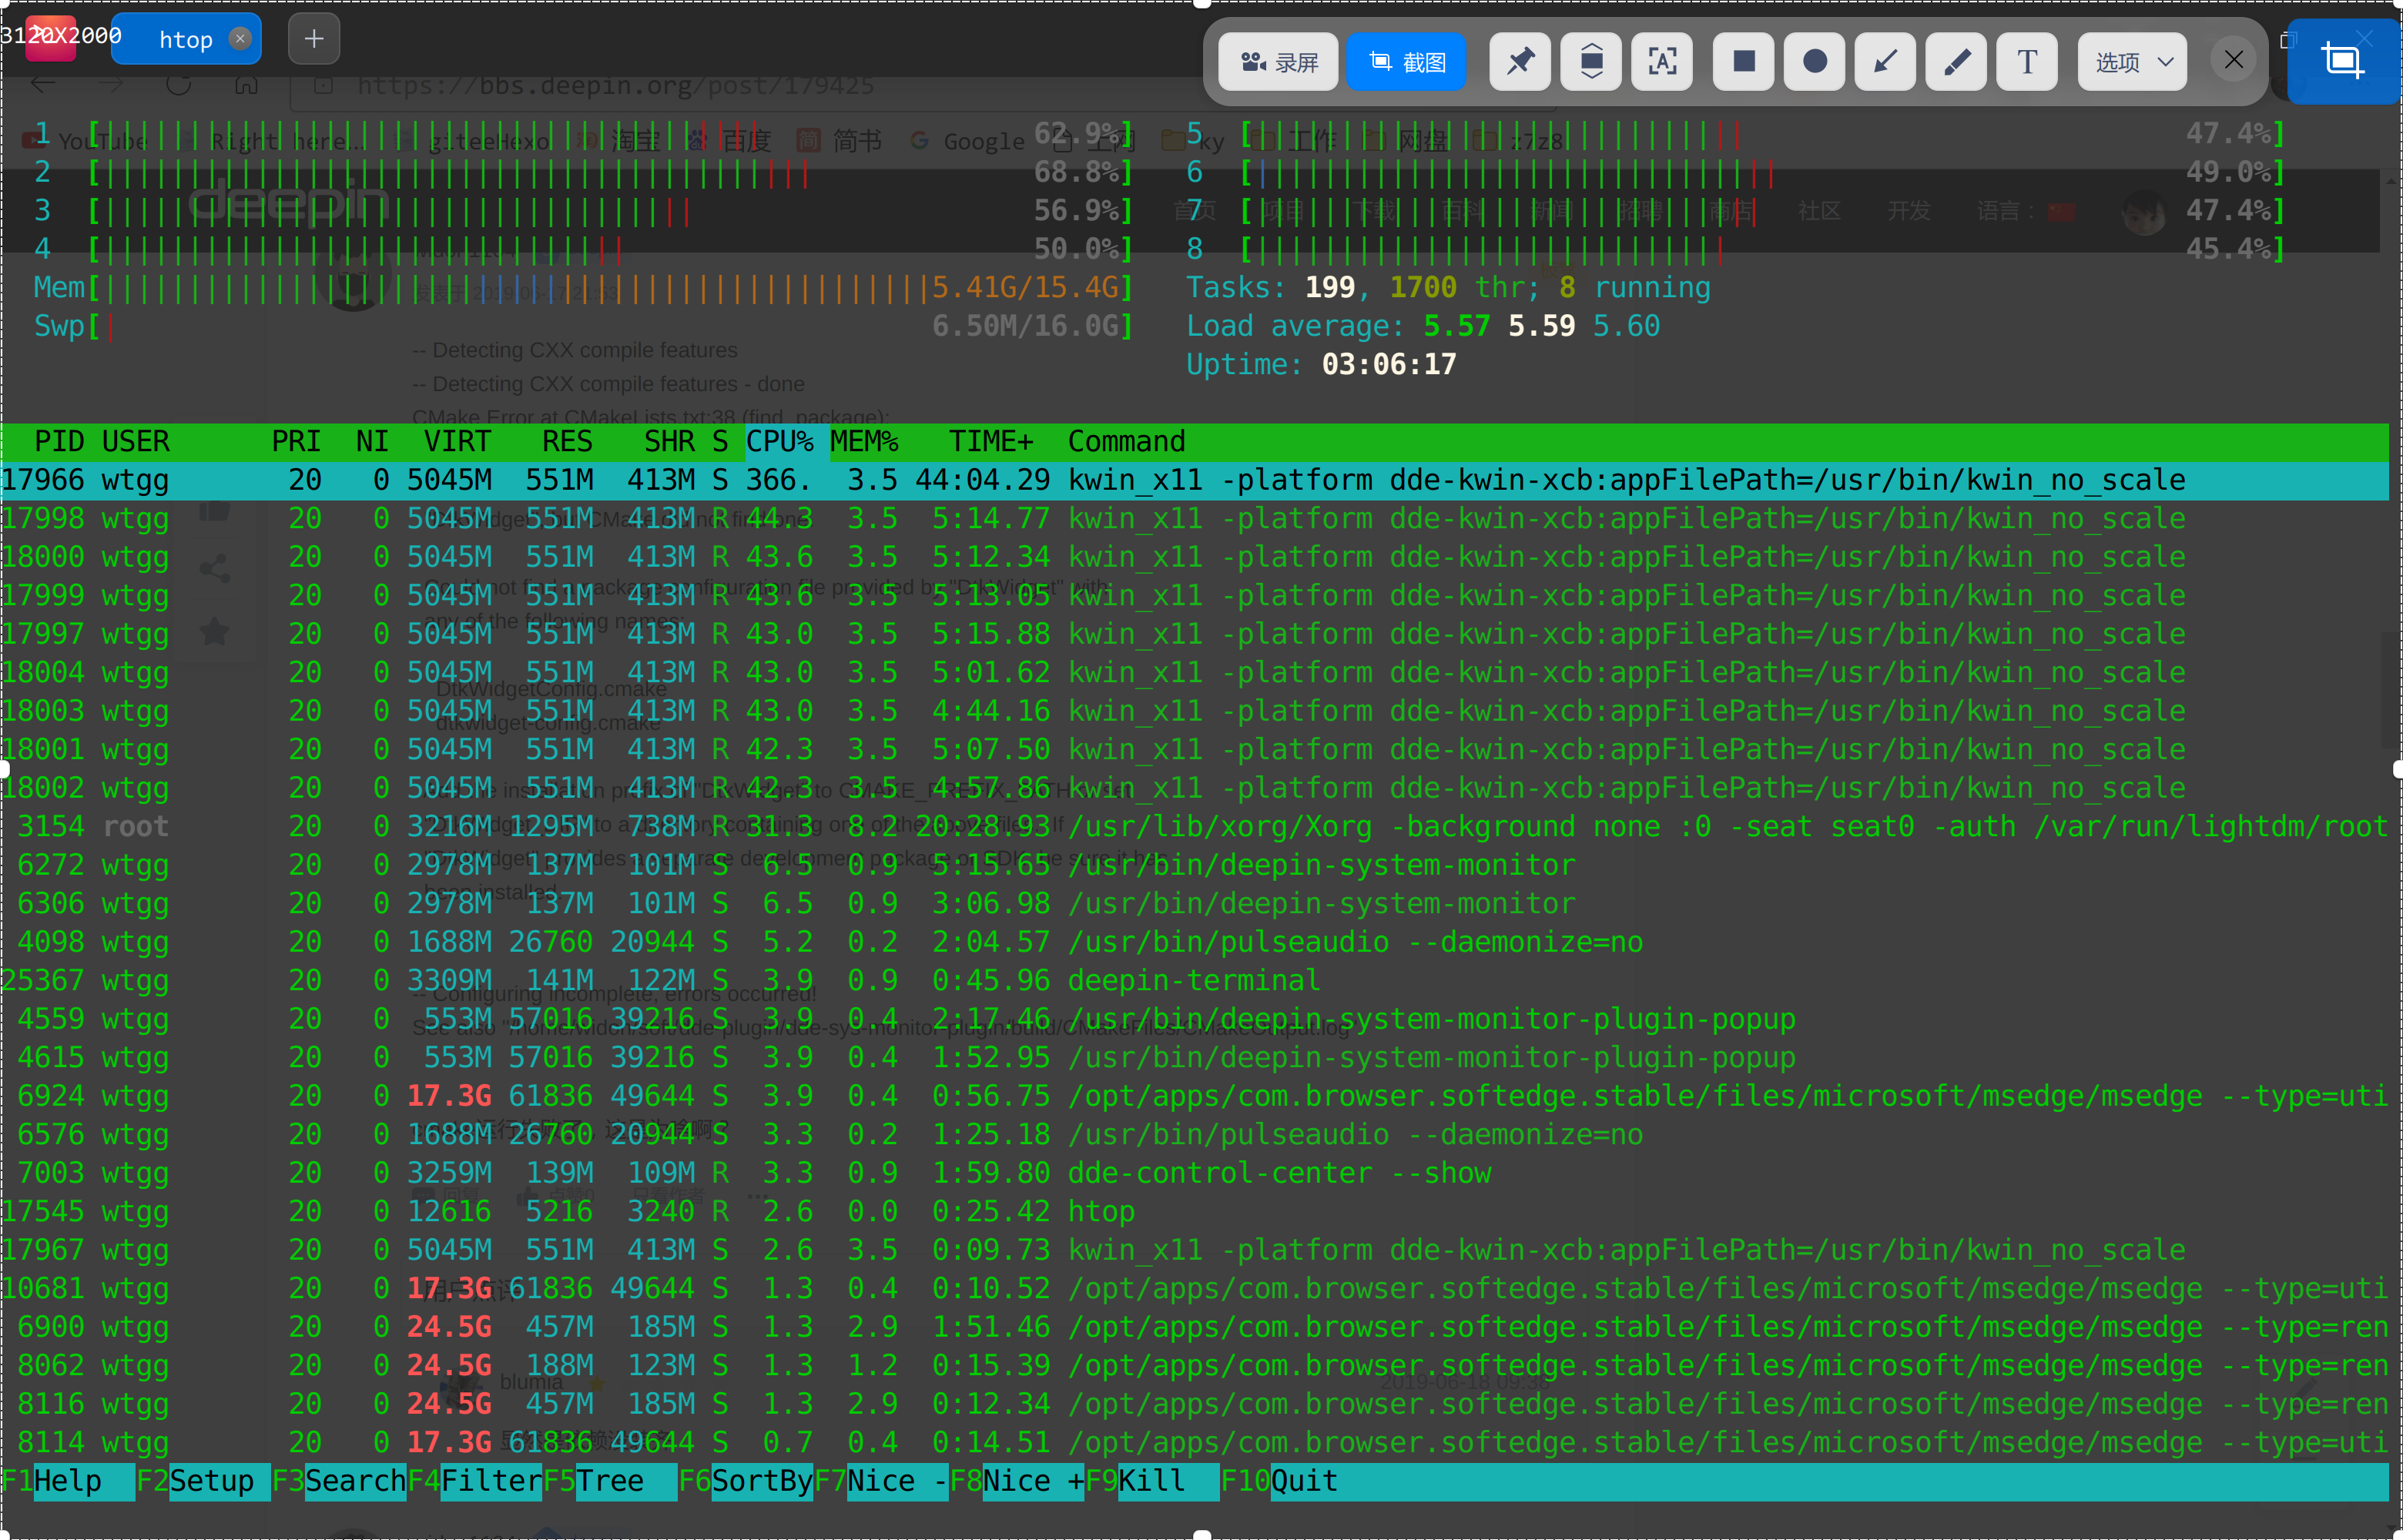Select the arrow drawing tool

(1885, 61)
